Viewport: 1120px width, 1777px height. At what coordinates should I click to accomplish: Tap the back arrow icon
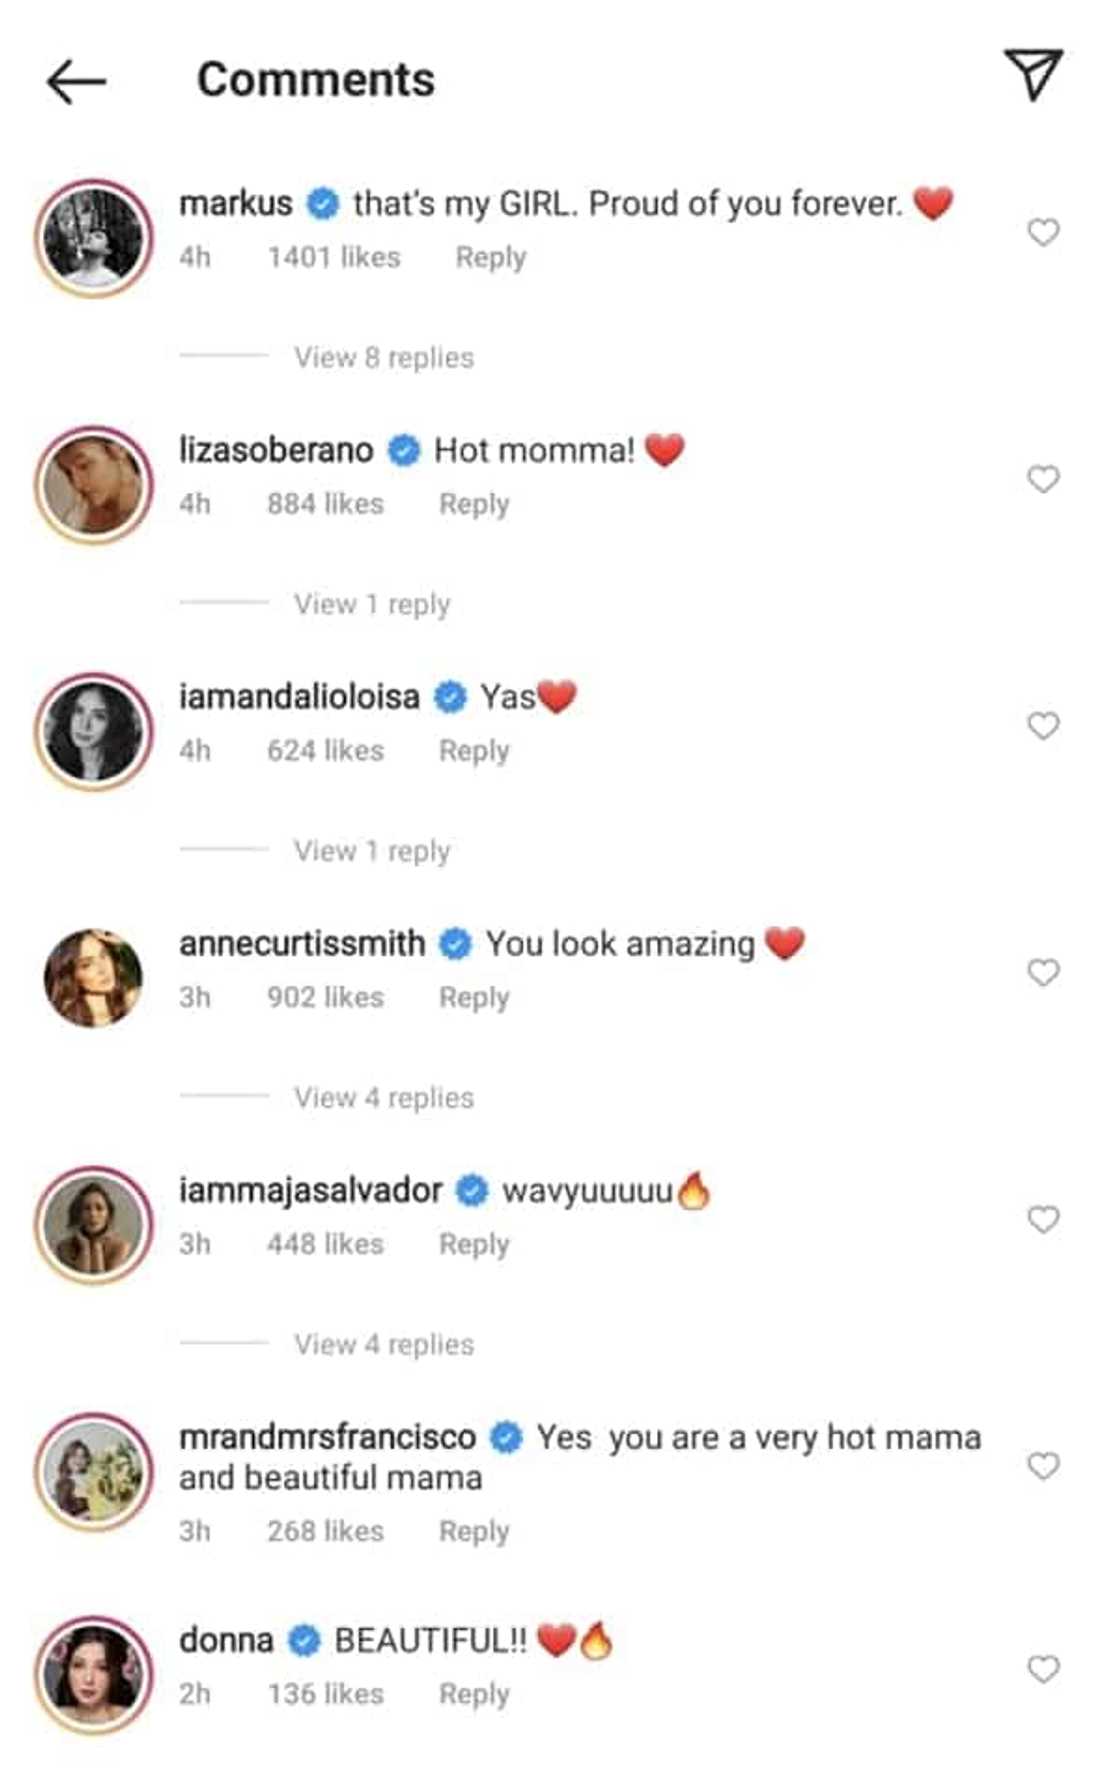pyautogui.click(x=76, y=81)
